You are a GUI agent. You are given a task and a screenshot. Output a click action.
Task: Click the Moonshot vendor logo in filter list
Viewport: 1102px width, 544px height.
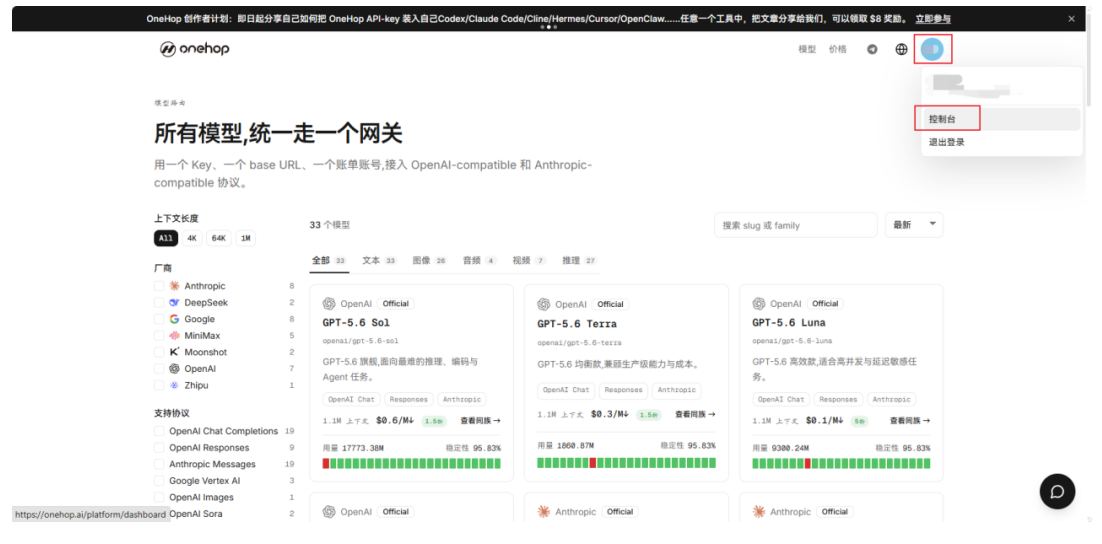point(174,352)
